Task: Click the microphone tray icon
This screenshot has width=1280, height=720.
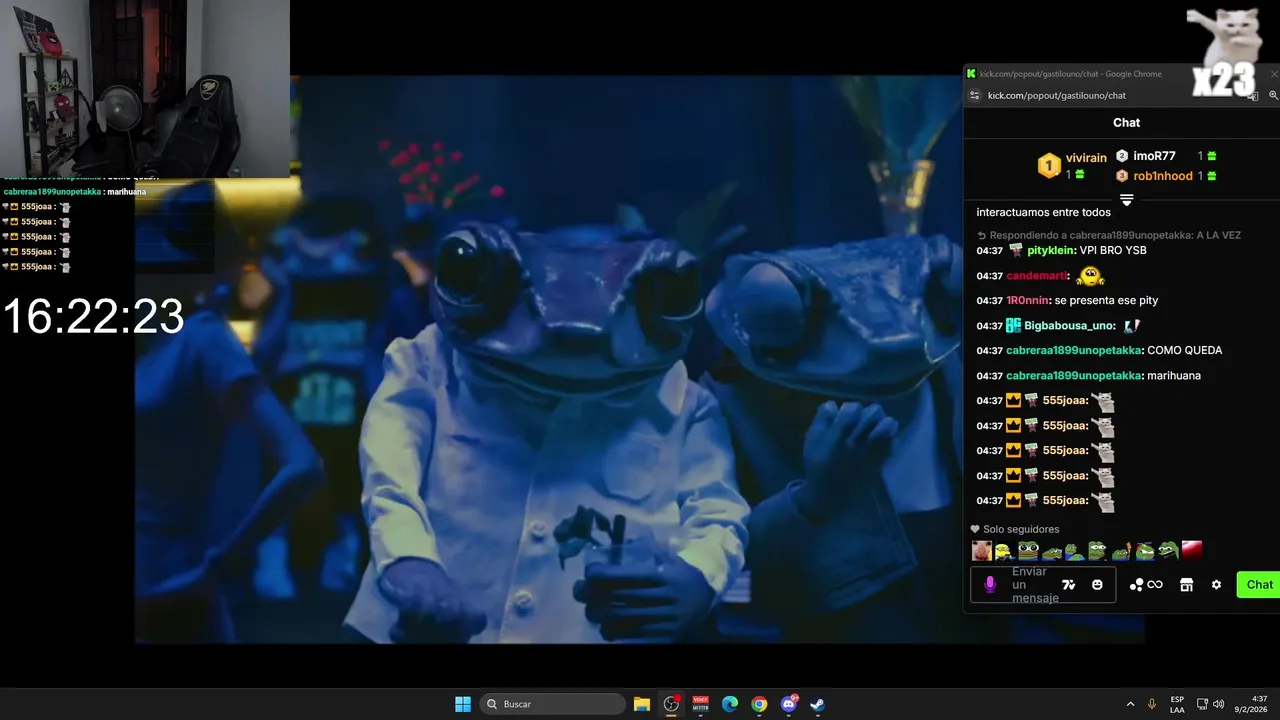Action: tap(1152, 704)
